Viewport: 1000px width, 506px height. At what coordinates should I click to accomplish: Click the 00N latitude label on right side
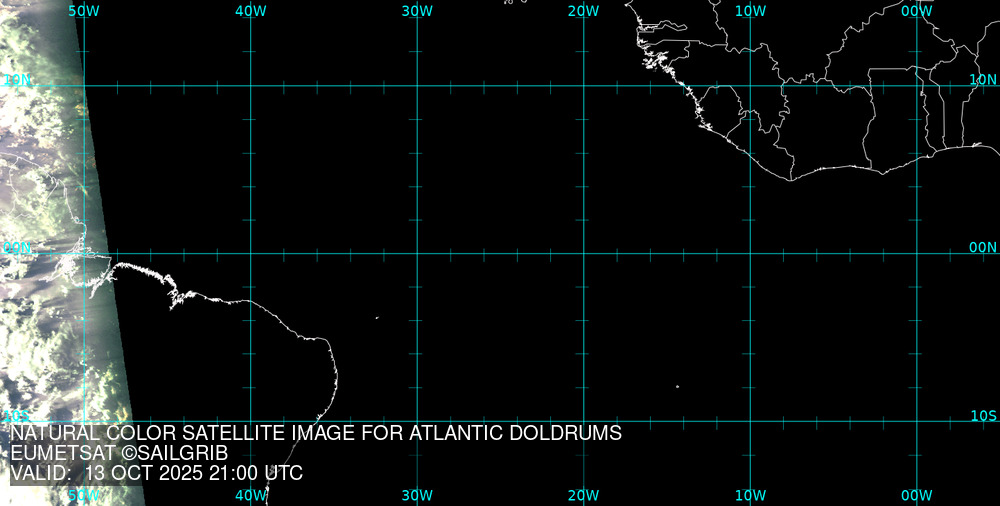(x=983, y=247)
